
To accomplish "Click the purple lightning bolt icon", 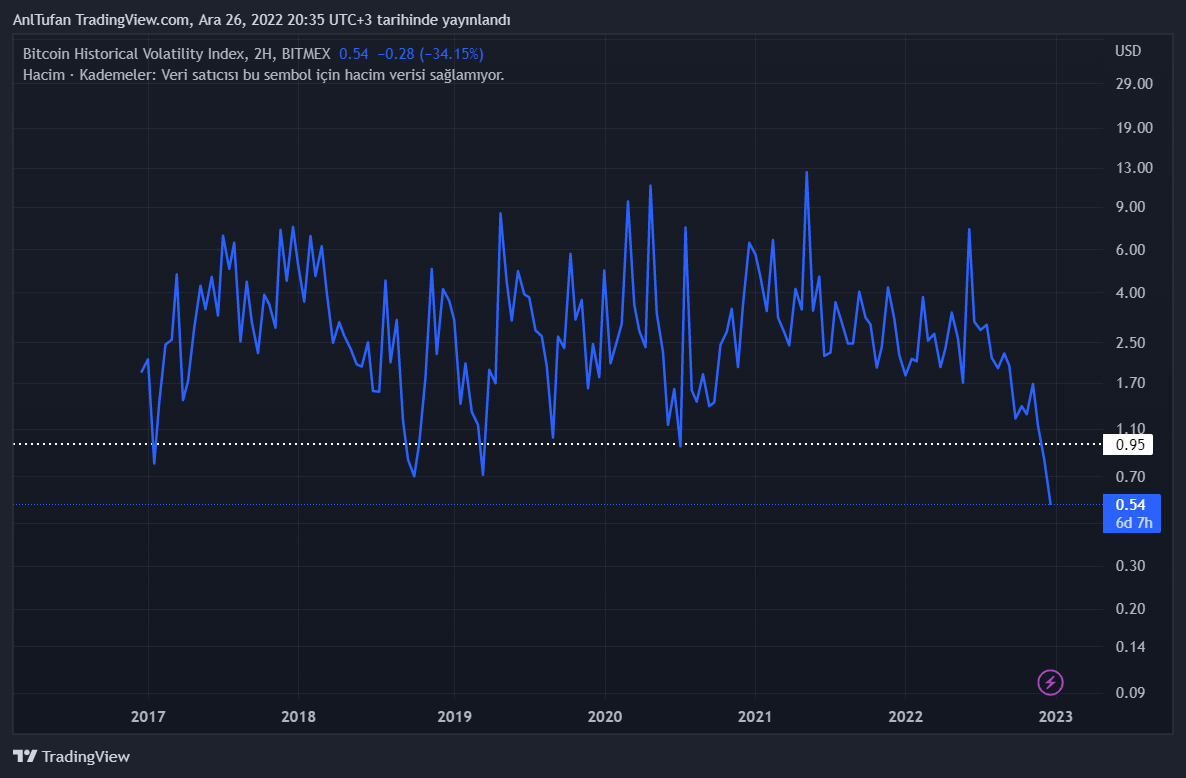I will coord(1050,682).
